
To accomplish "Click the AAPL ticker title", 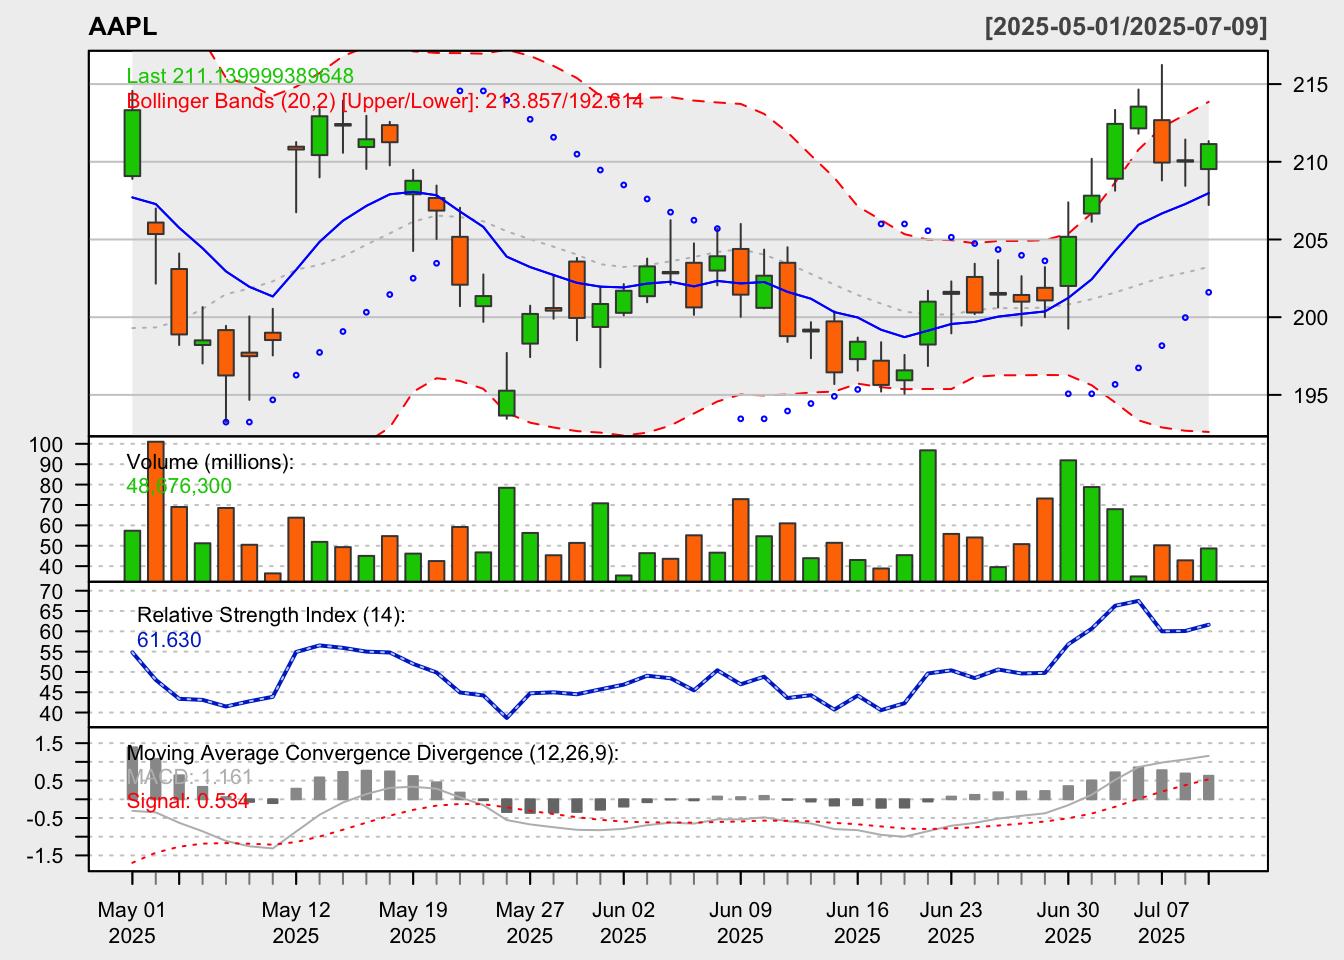I will [123, 27].
